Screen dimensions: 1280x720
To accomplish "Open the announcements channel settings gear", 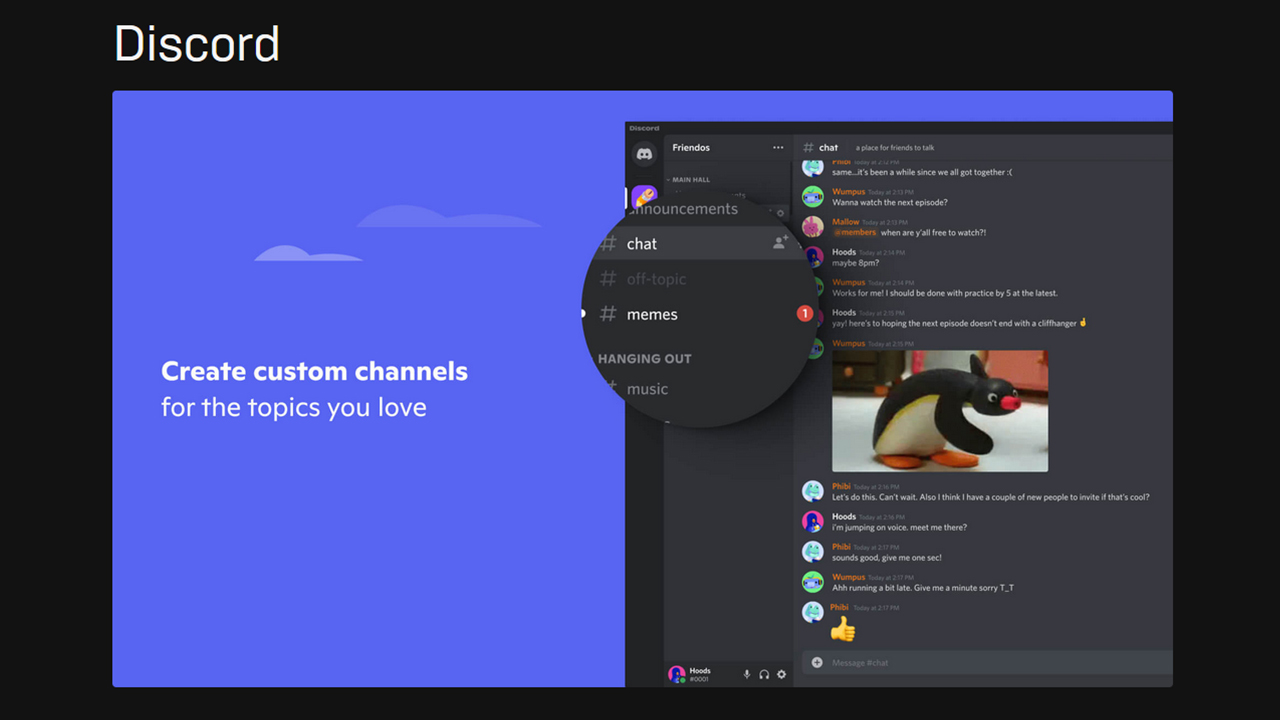I will pyautogui.click(x=779, y=212).
